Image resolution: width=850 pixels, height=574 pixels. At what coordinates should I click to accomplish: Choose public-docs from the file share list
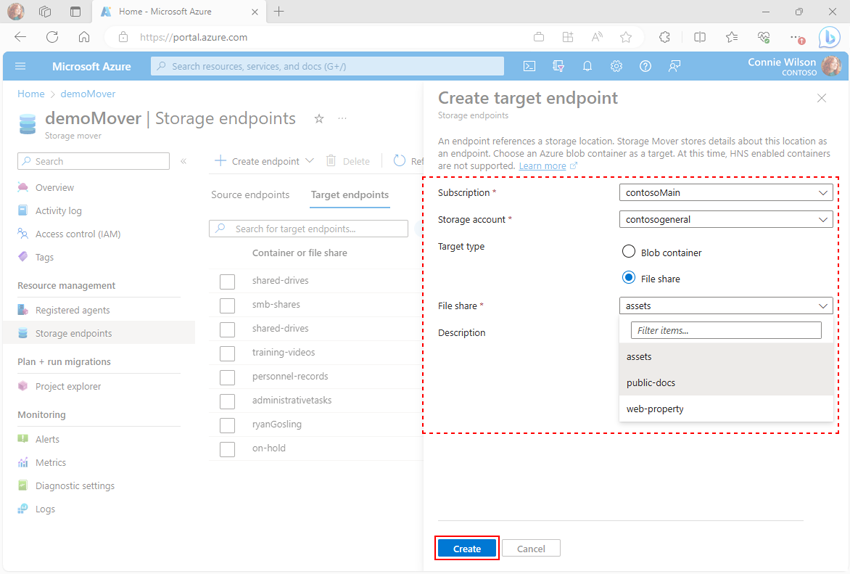tap(725, 383)
